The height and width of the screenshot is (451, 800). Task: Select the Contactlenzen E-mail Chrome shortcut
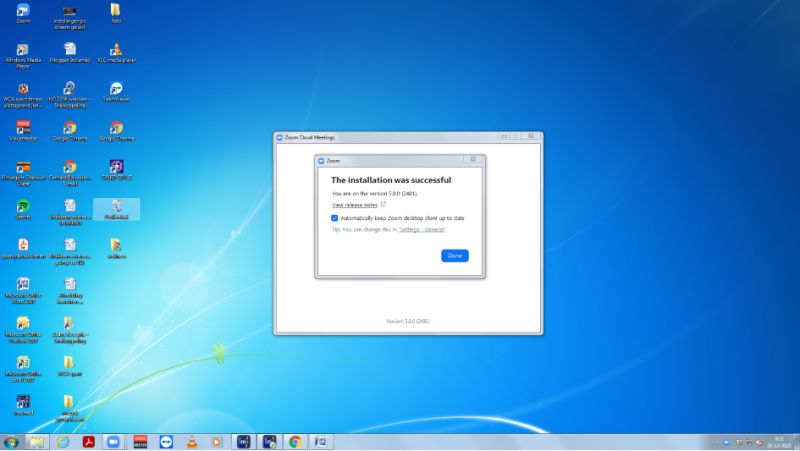click(x=70, y=173)
